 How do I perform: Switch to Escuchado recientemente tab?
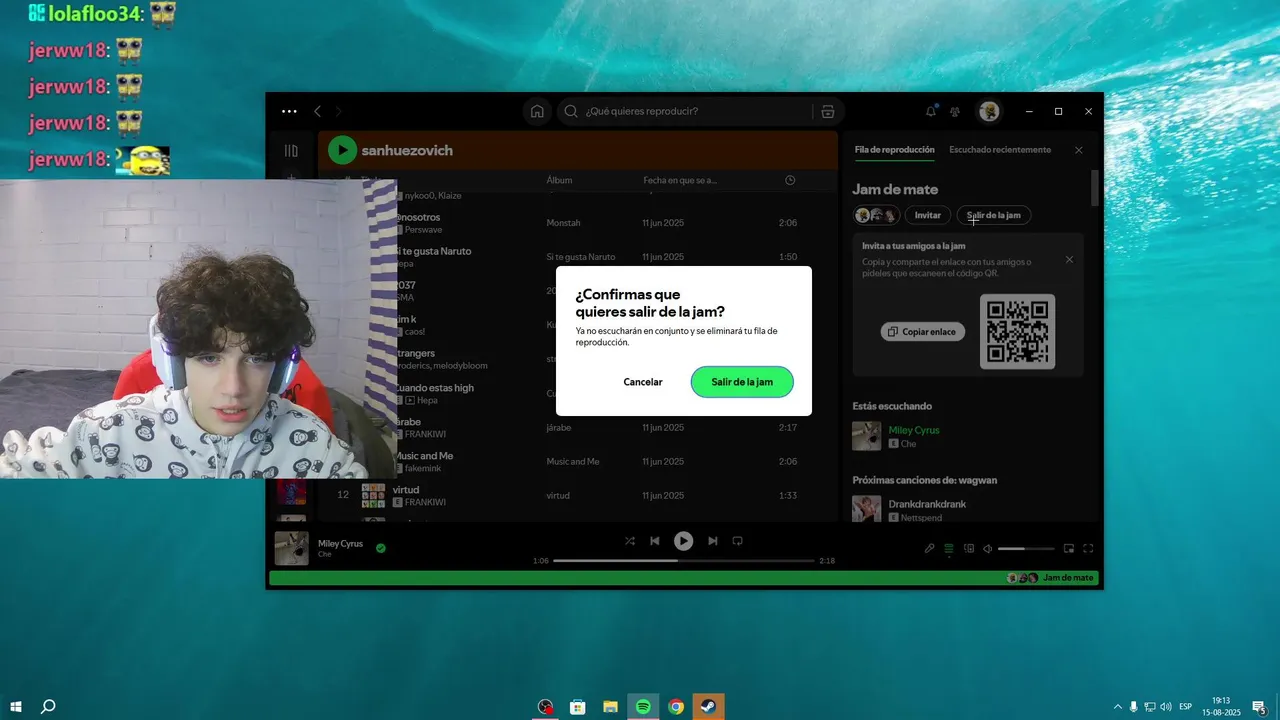click(1000, 150)
